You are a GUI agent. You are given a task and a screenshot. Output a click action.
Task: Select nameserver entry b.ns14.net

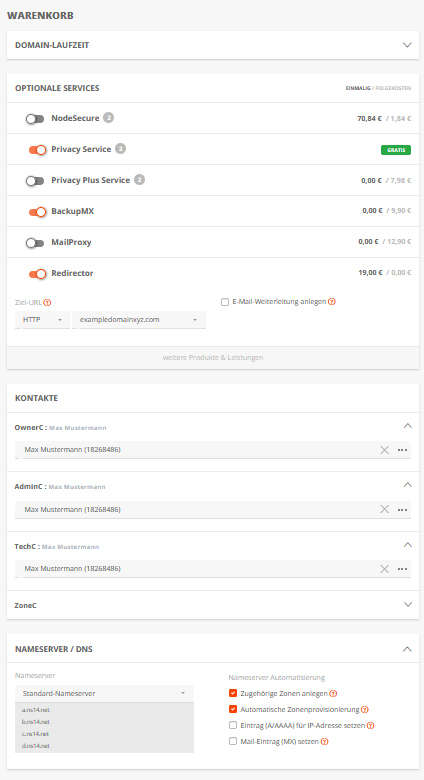point(36,722)
